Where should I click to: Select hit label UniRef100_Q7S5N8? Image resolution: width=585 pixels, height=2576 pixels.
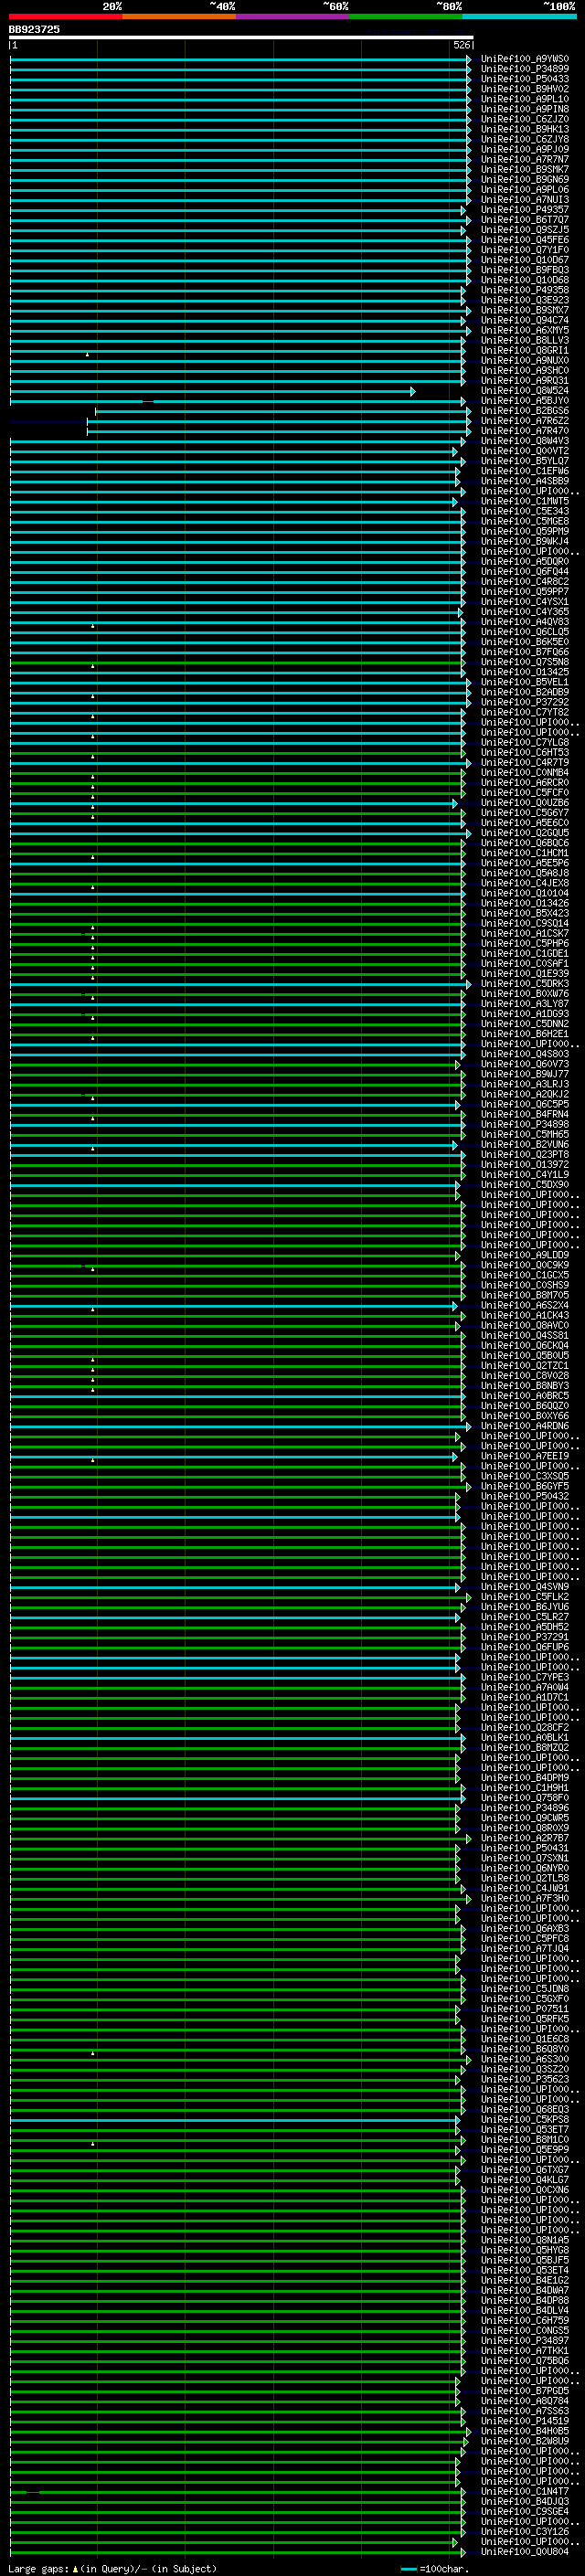point(525,662)
